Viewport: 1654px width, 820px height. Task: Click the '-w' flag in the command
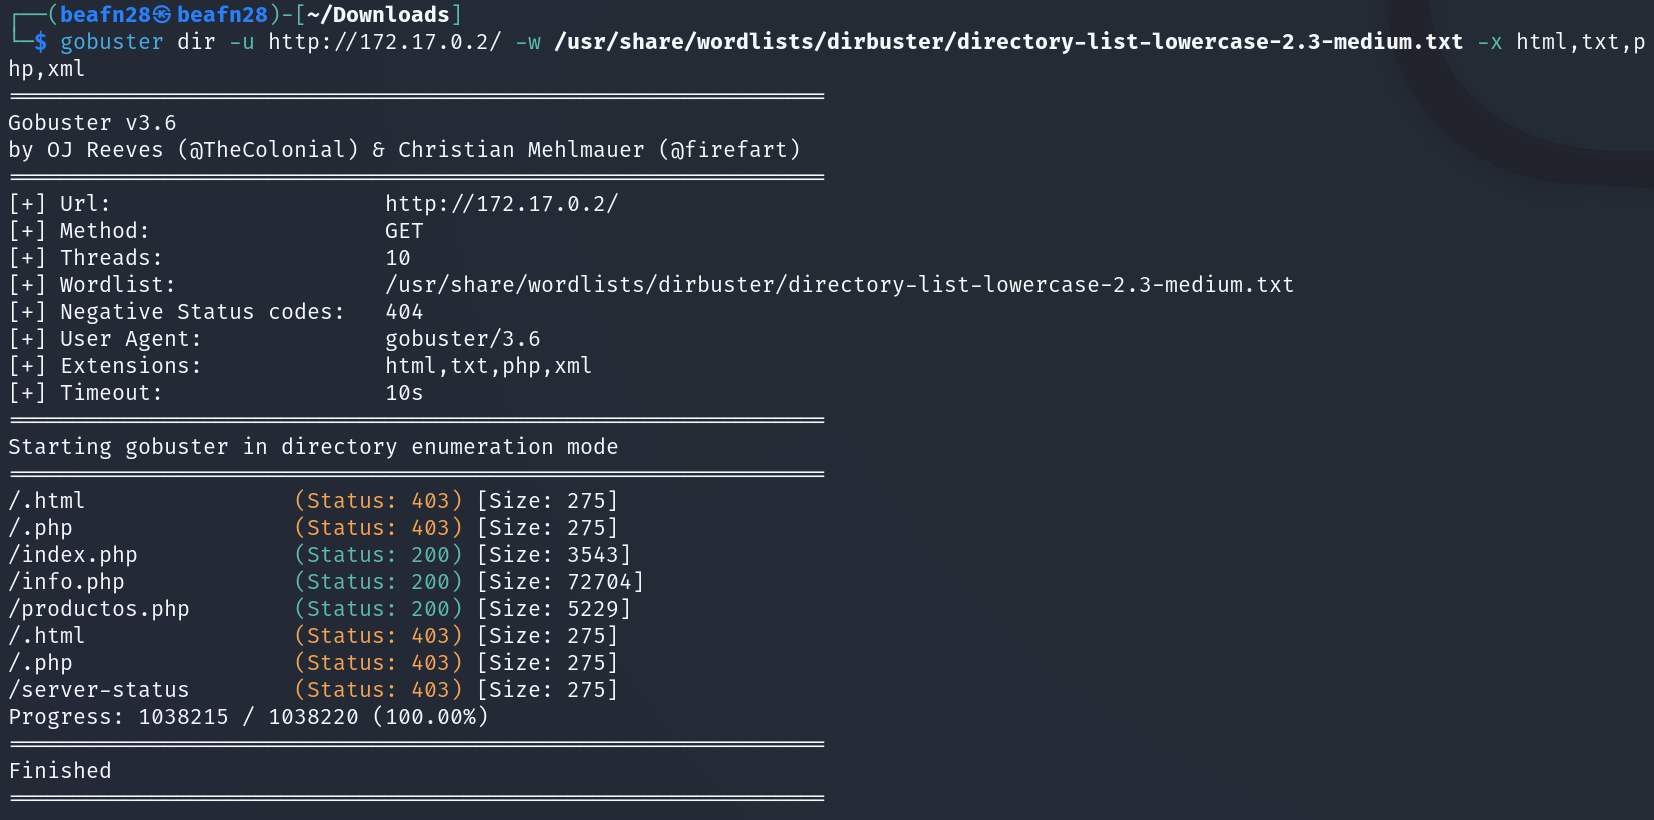(x=528, y=42)
